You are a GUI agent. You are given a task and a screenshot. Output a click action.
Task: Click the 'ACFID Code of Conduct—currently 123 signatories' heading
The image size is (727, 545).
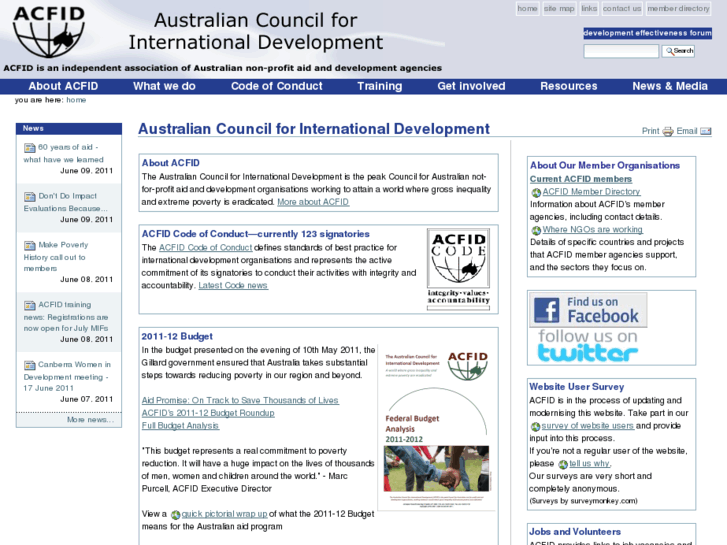tap(256, 234)
